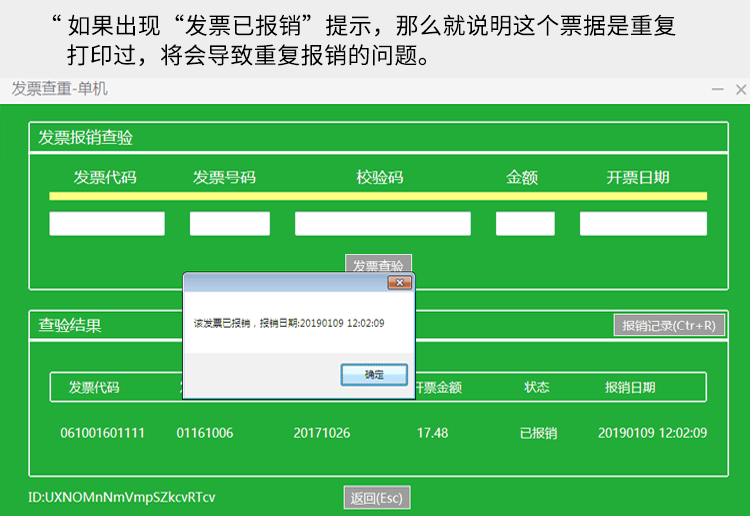Select the 校验码 input field
Image resolution: width=750 pixels, height=516 pixels.
382,224
